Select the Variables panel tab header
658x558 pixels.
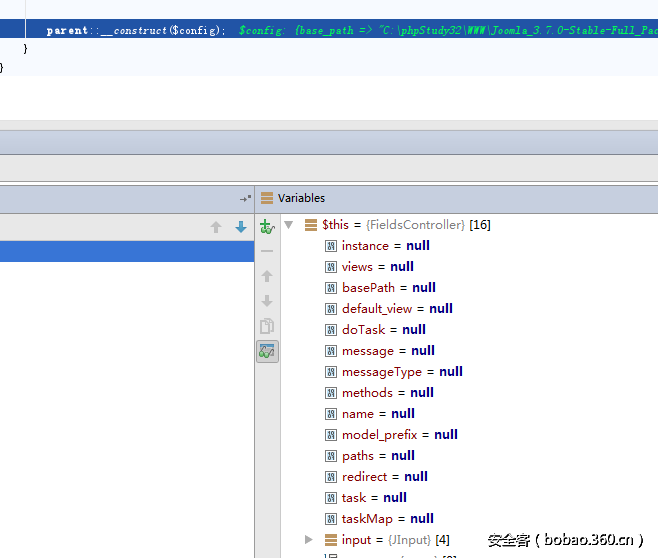(x=300, y=198)
